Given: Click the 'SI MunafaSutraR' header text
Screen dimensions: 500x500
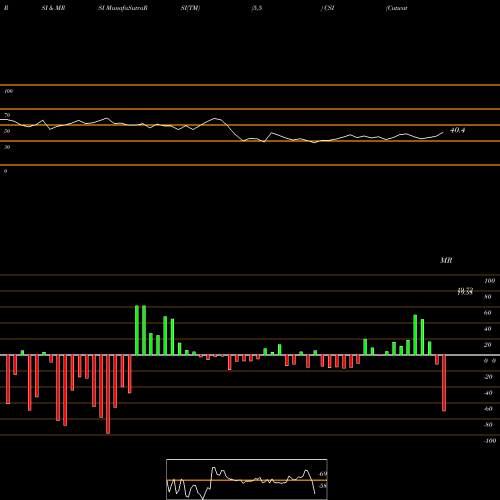Looking at the screenshot, I should pyautogui.click(x=123, y=8).
